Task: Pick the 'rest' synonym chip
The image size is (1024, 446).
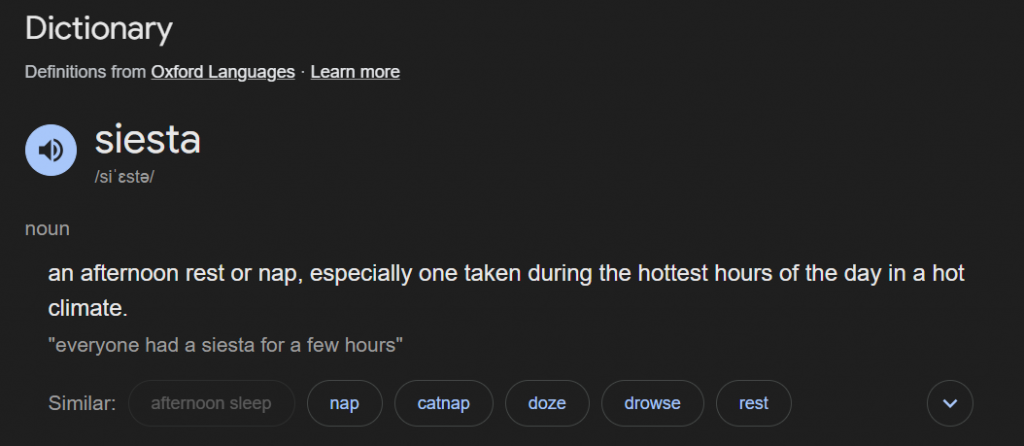Action: [x=753, y=404]
